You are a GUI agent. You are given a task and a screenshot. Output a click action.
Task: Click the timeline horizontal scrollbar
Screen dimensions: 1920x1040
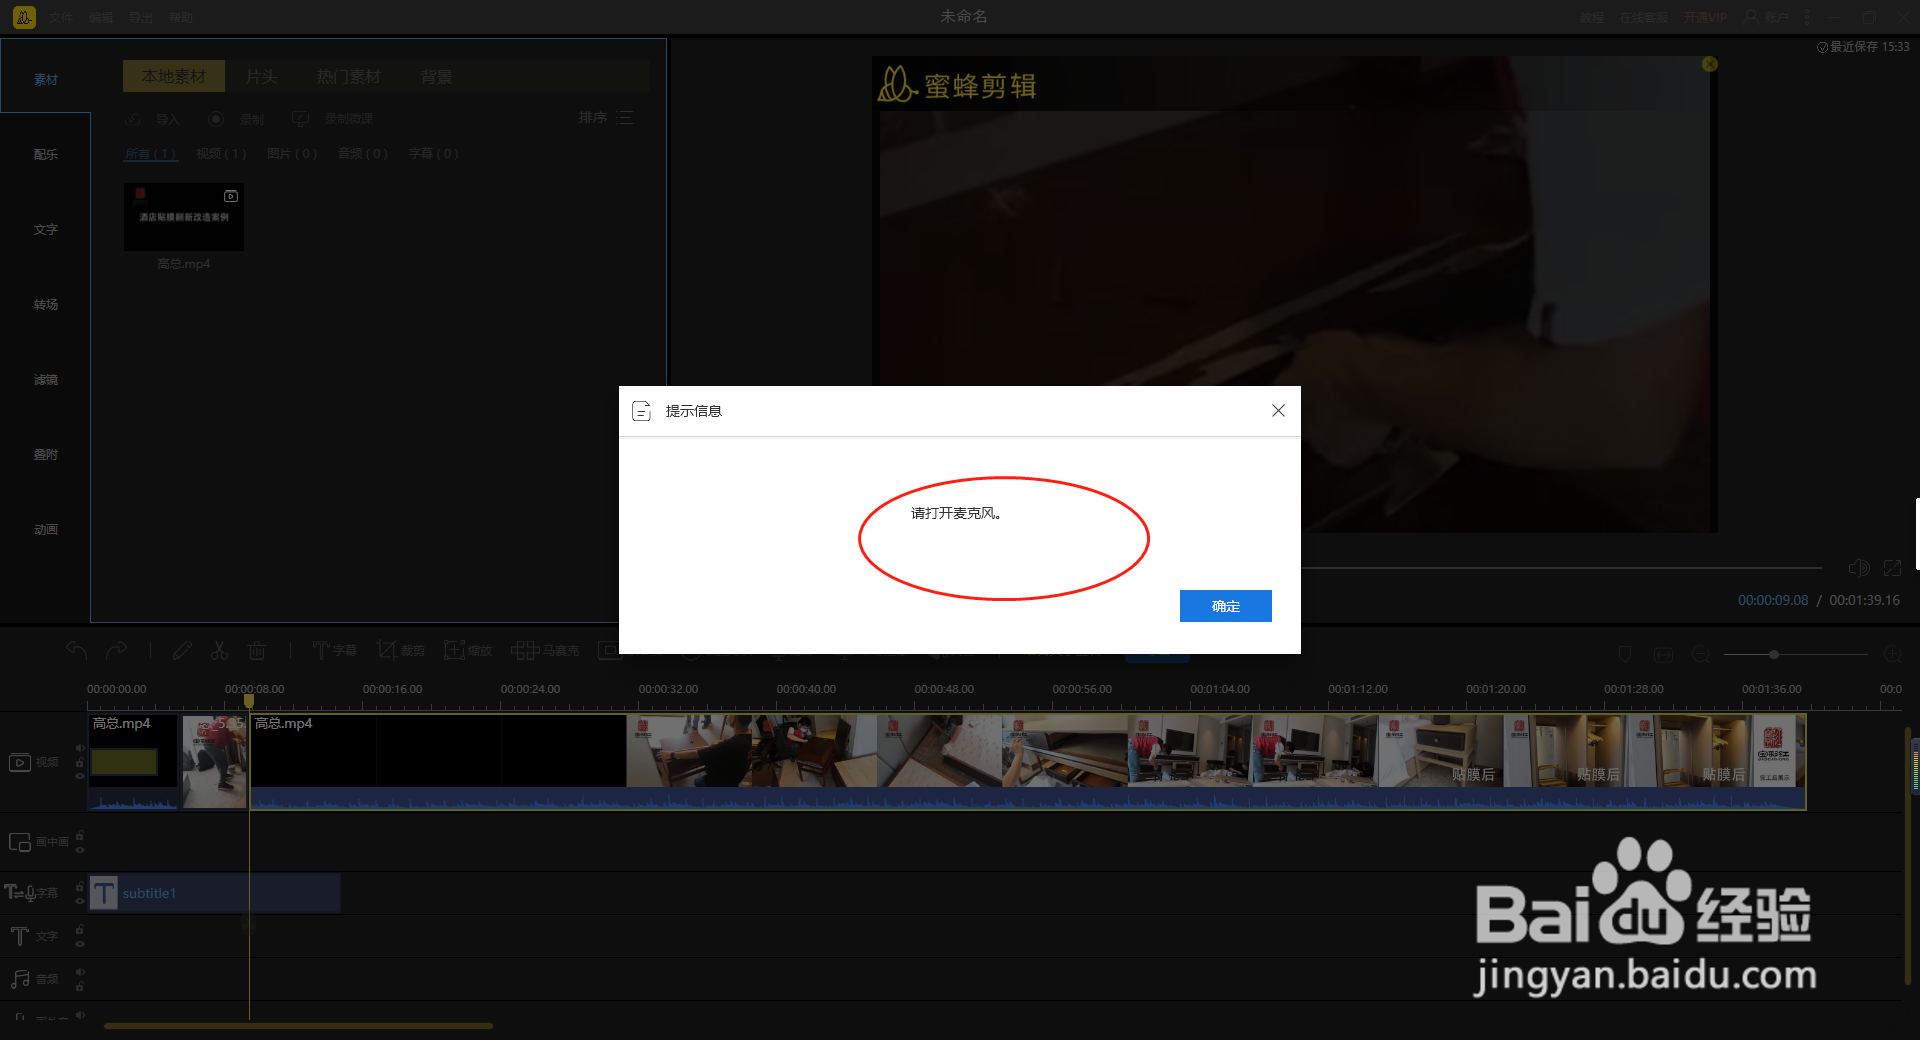298,1025
